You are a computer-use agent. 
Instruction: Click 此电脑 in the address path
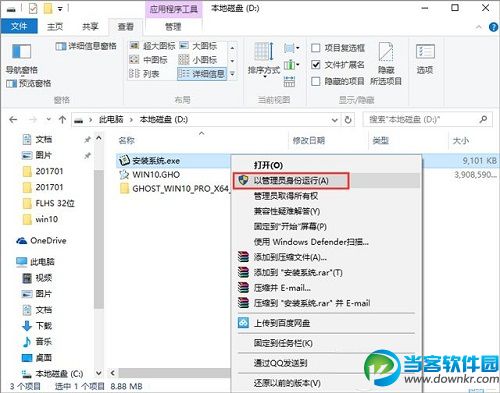(x=111, y=119)
